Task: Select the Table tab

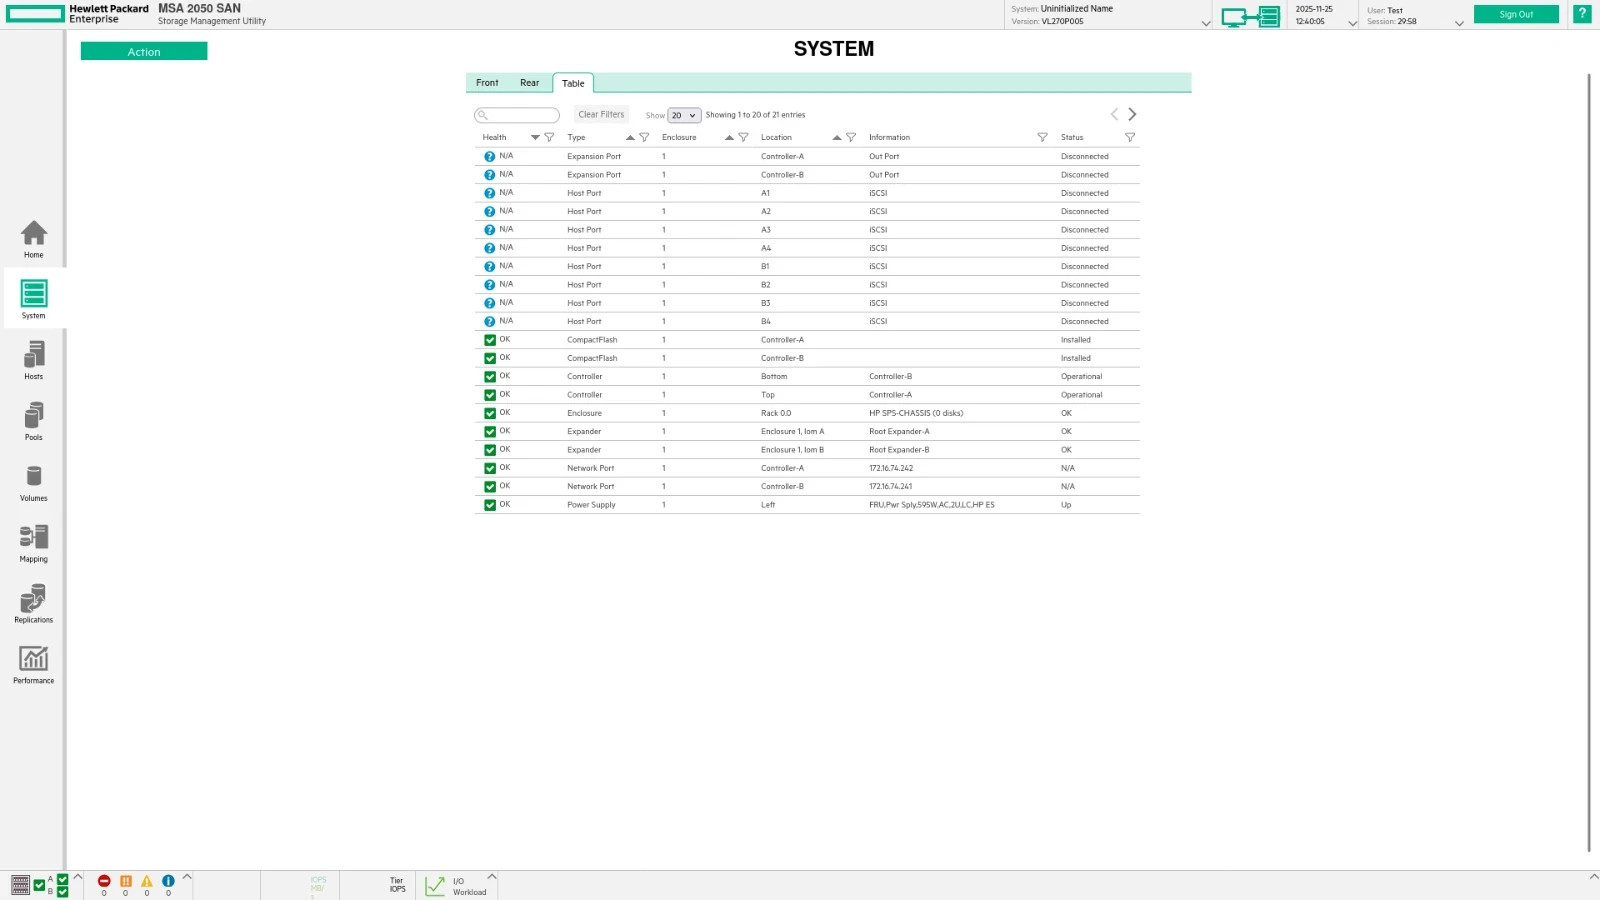Action: [x=573, y=83]
